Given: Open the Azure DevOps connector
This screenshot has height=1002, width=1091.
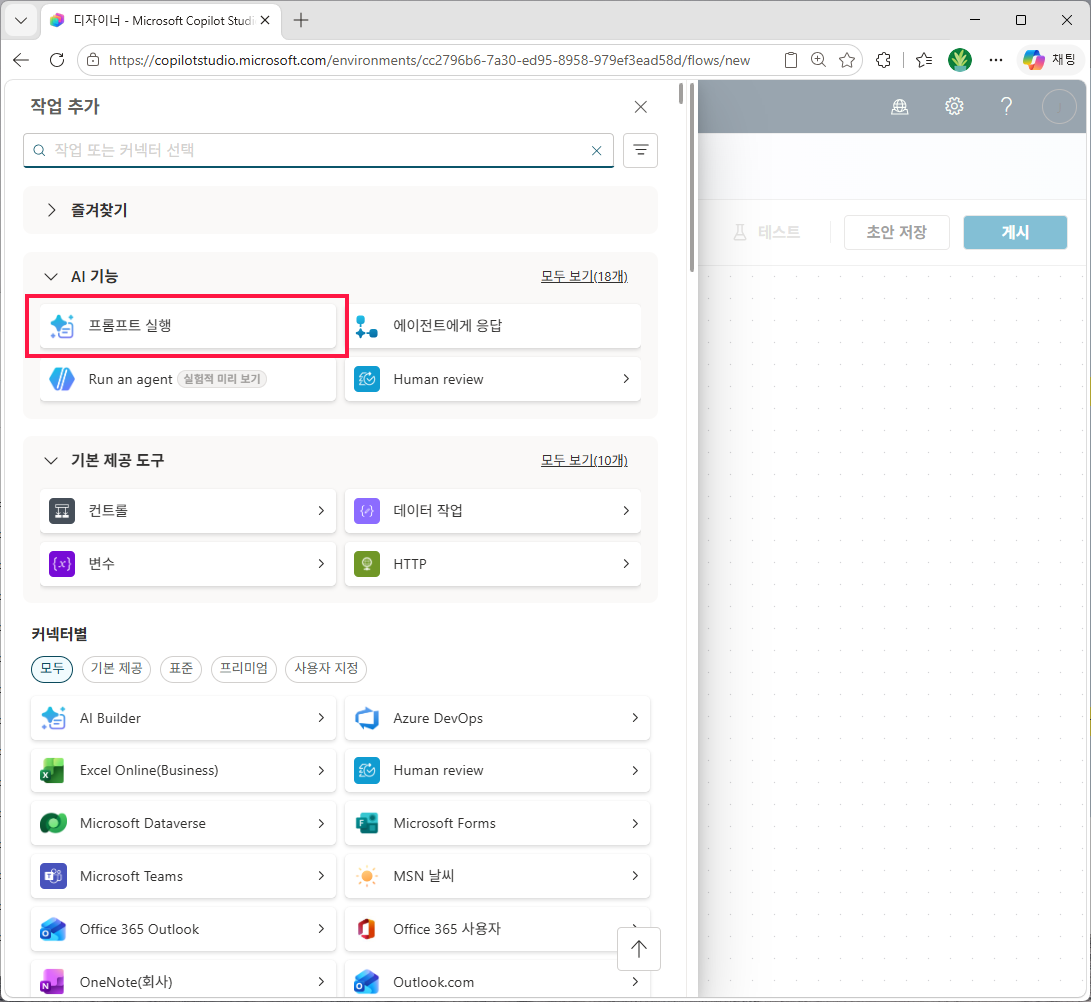Looking at the screenshot, I should coord(497,718).
